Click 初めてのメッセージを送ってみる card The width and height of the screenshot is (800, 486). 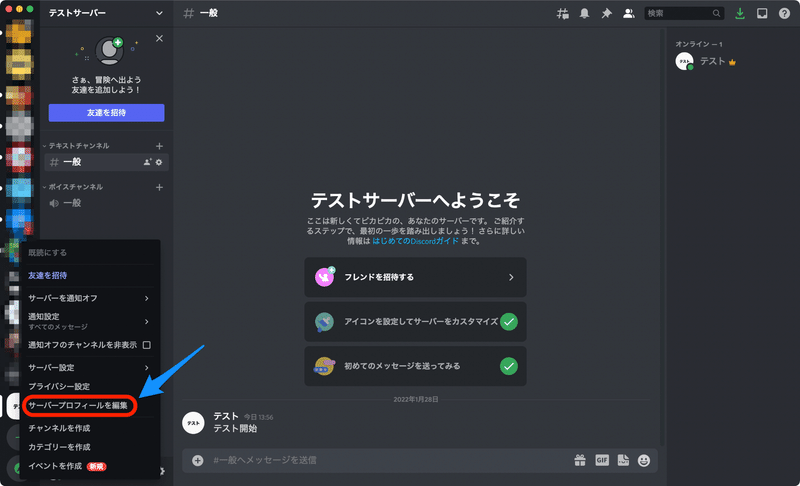click(415, 366)
